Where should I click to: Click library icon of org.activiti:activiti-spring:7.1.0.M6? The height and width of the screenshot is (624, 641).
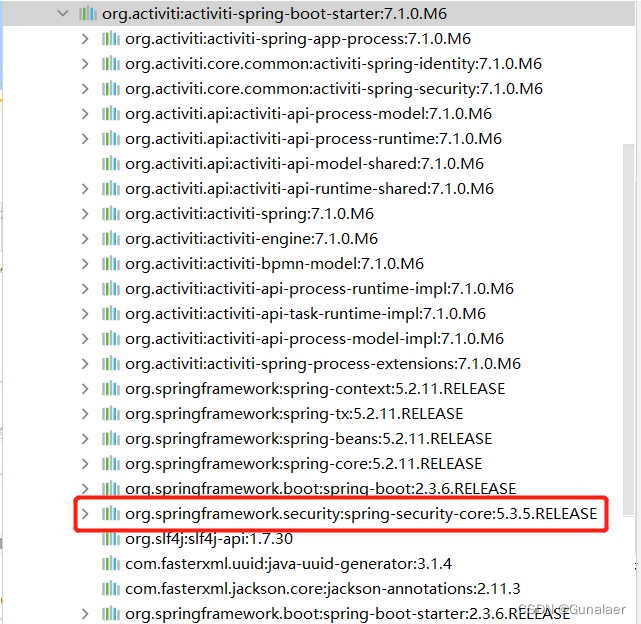110,214
